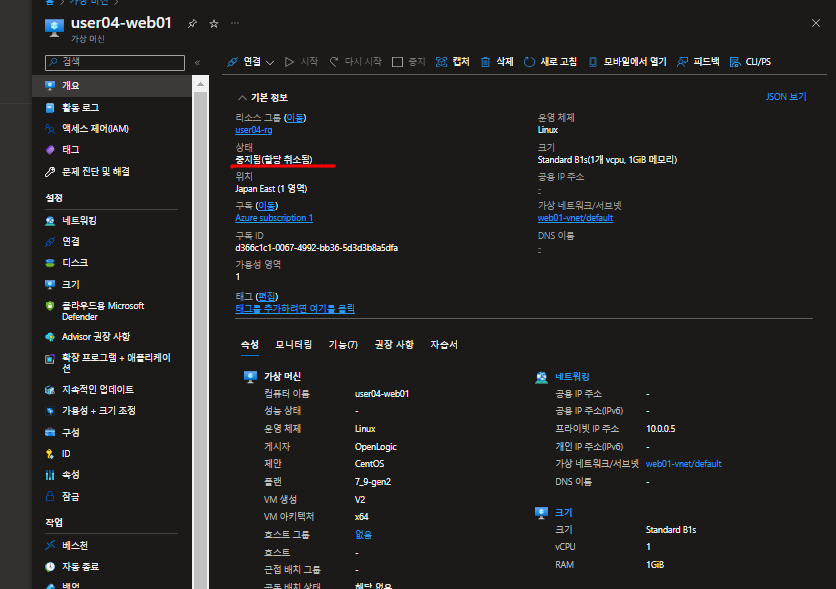Click the sidebar scrollbar up arrow
Image resolution: width=836 pixels, height=589 pixels.
(200, 84)
